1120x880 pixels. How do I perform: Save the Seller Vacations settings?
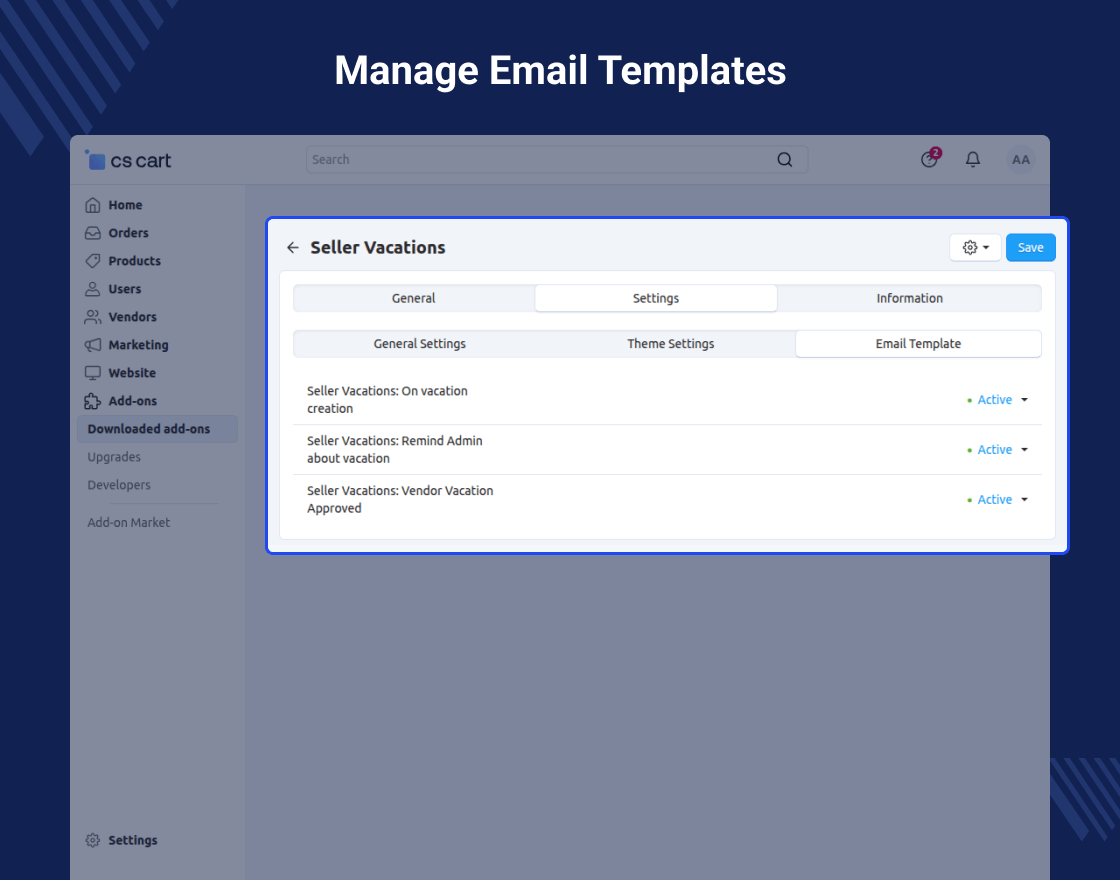pos(1031,247)
